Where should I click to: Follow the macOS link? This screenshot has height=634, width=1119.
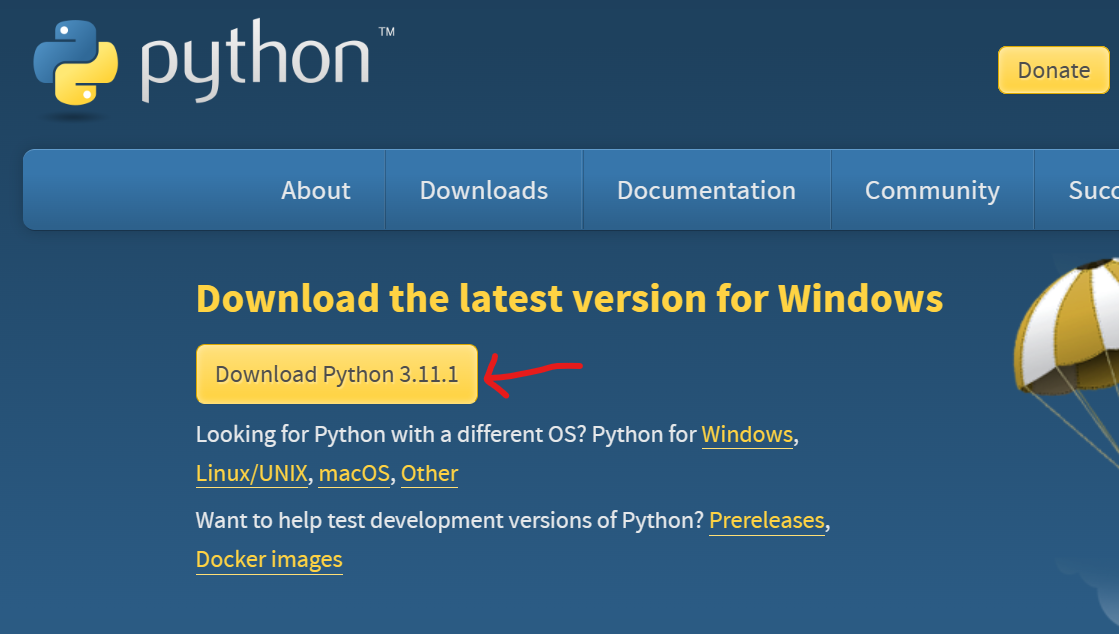tap(355, 473)
